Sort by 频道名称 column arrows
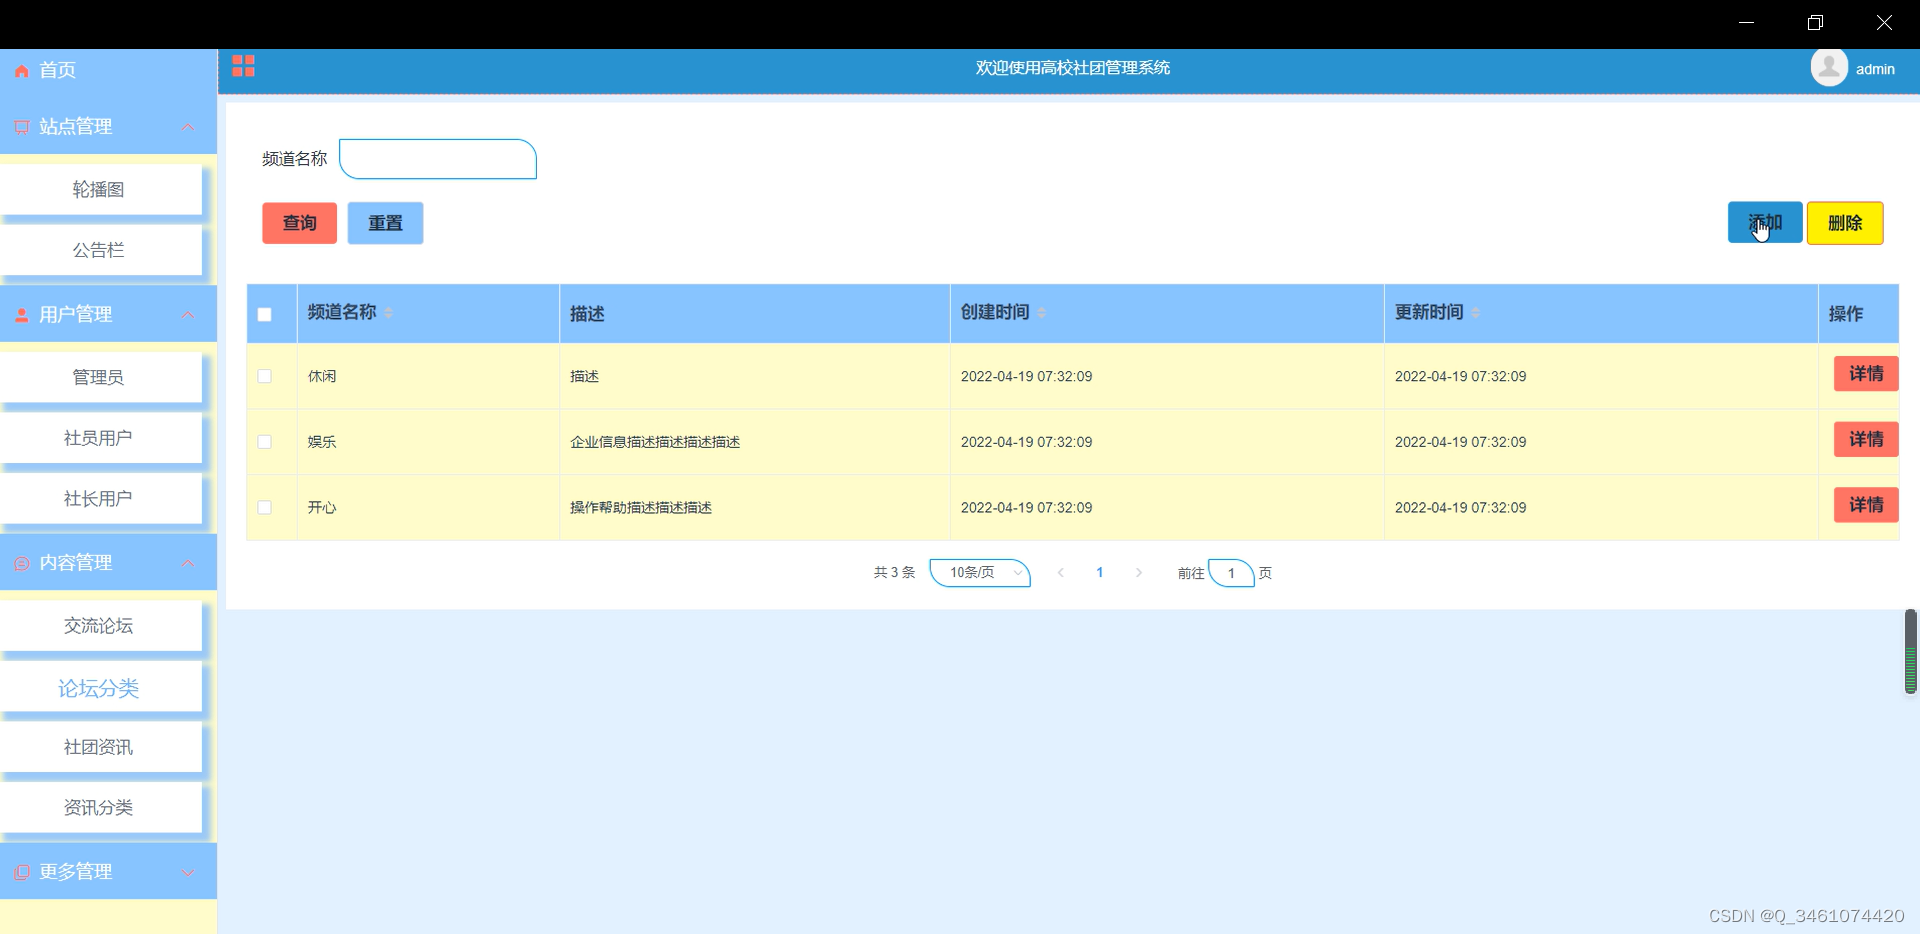The height and width of the screenshot is (934, 1920). [x=389, y=313]
